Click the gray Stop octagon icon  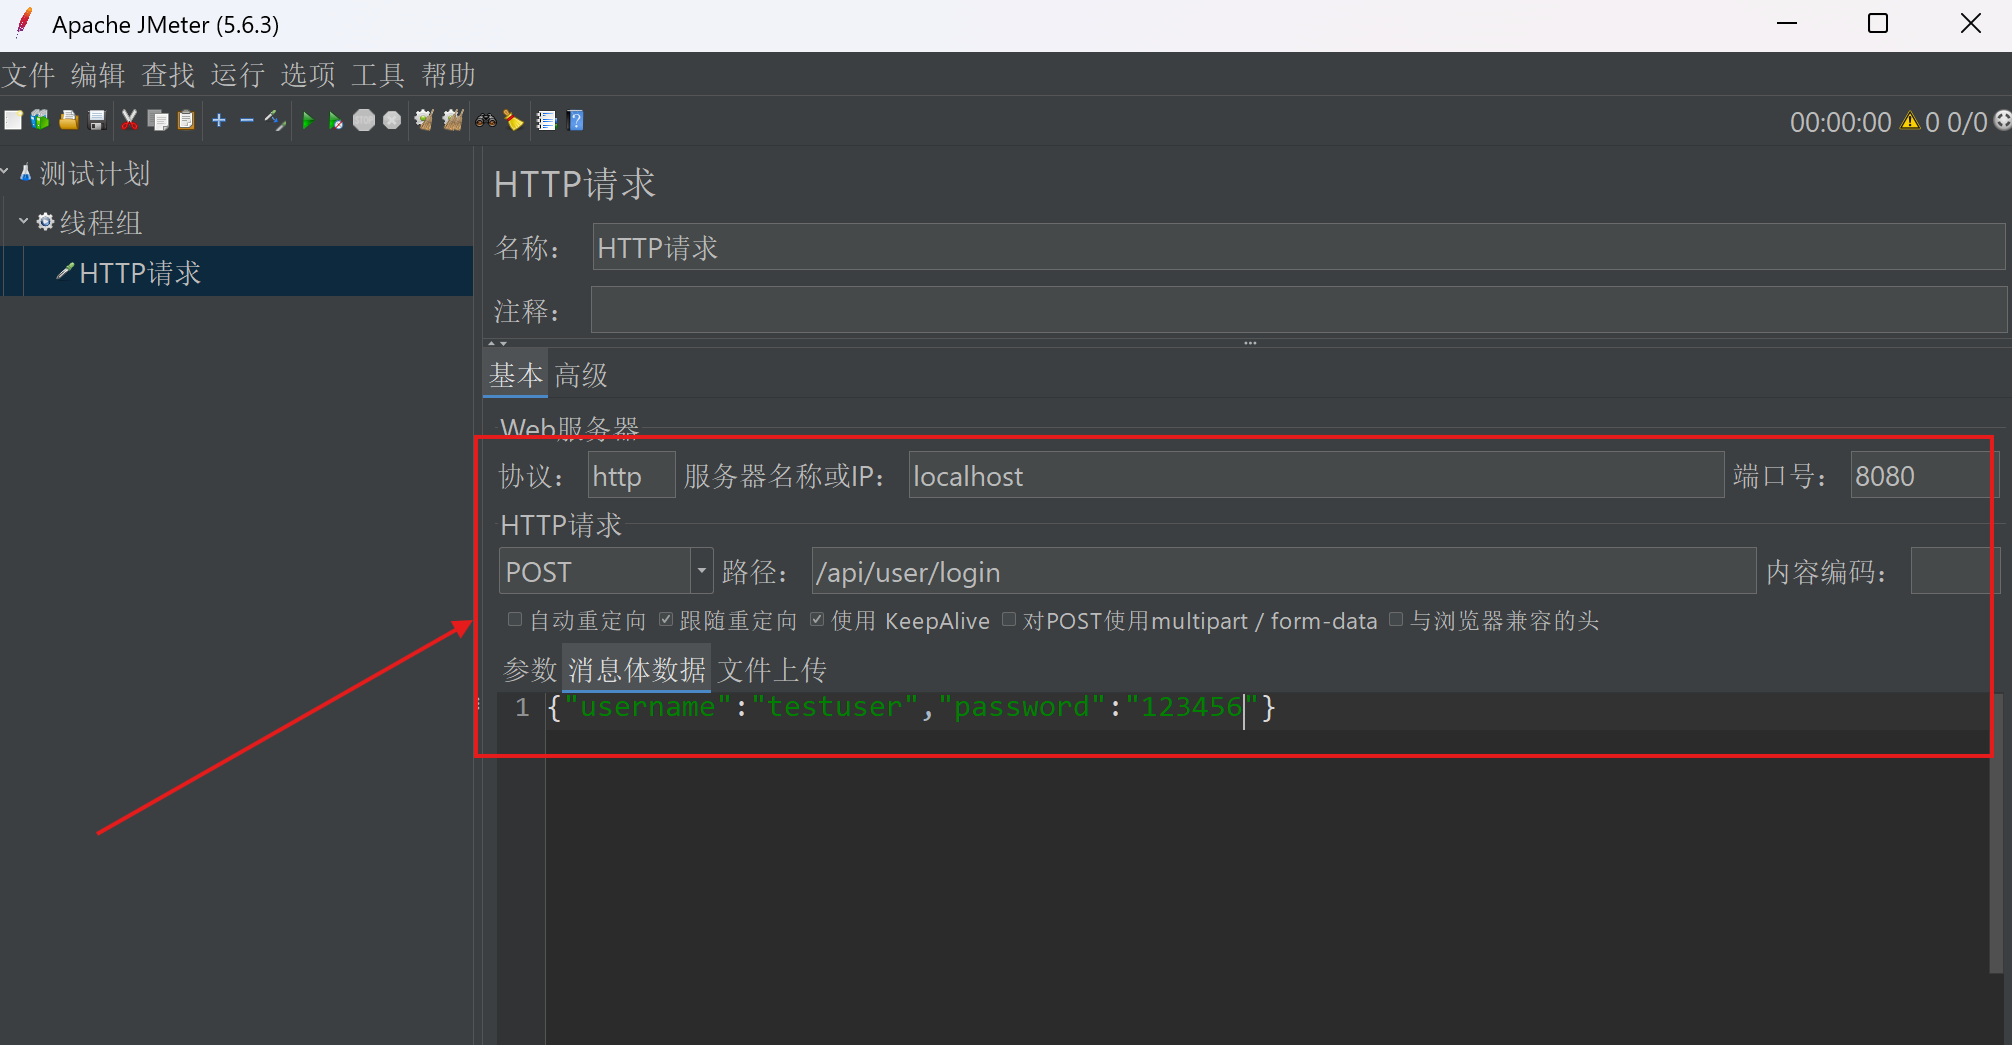pos(364,121)
